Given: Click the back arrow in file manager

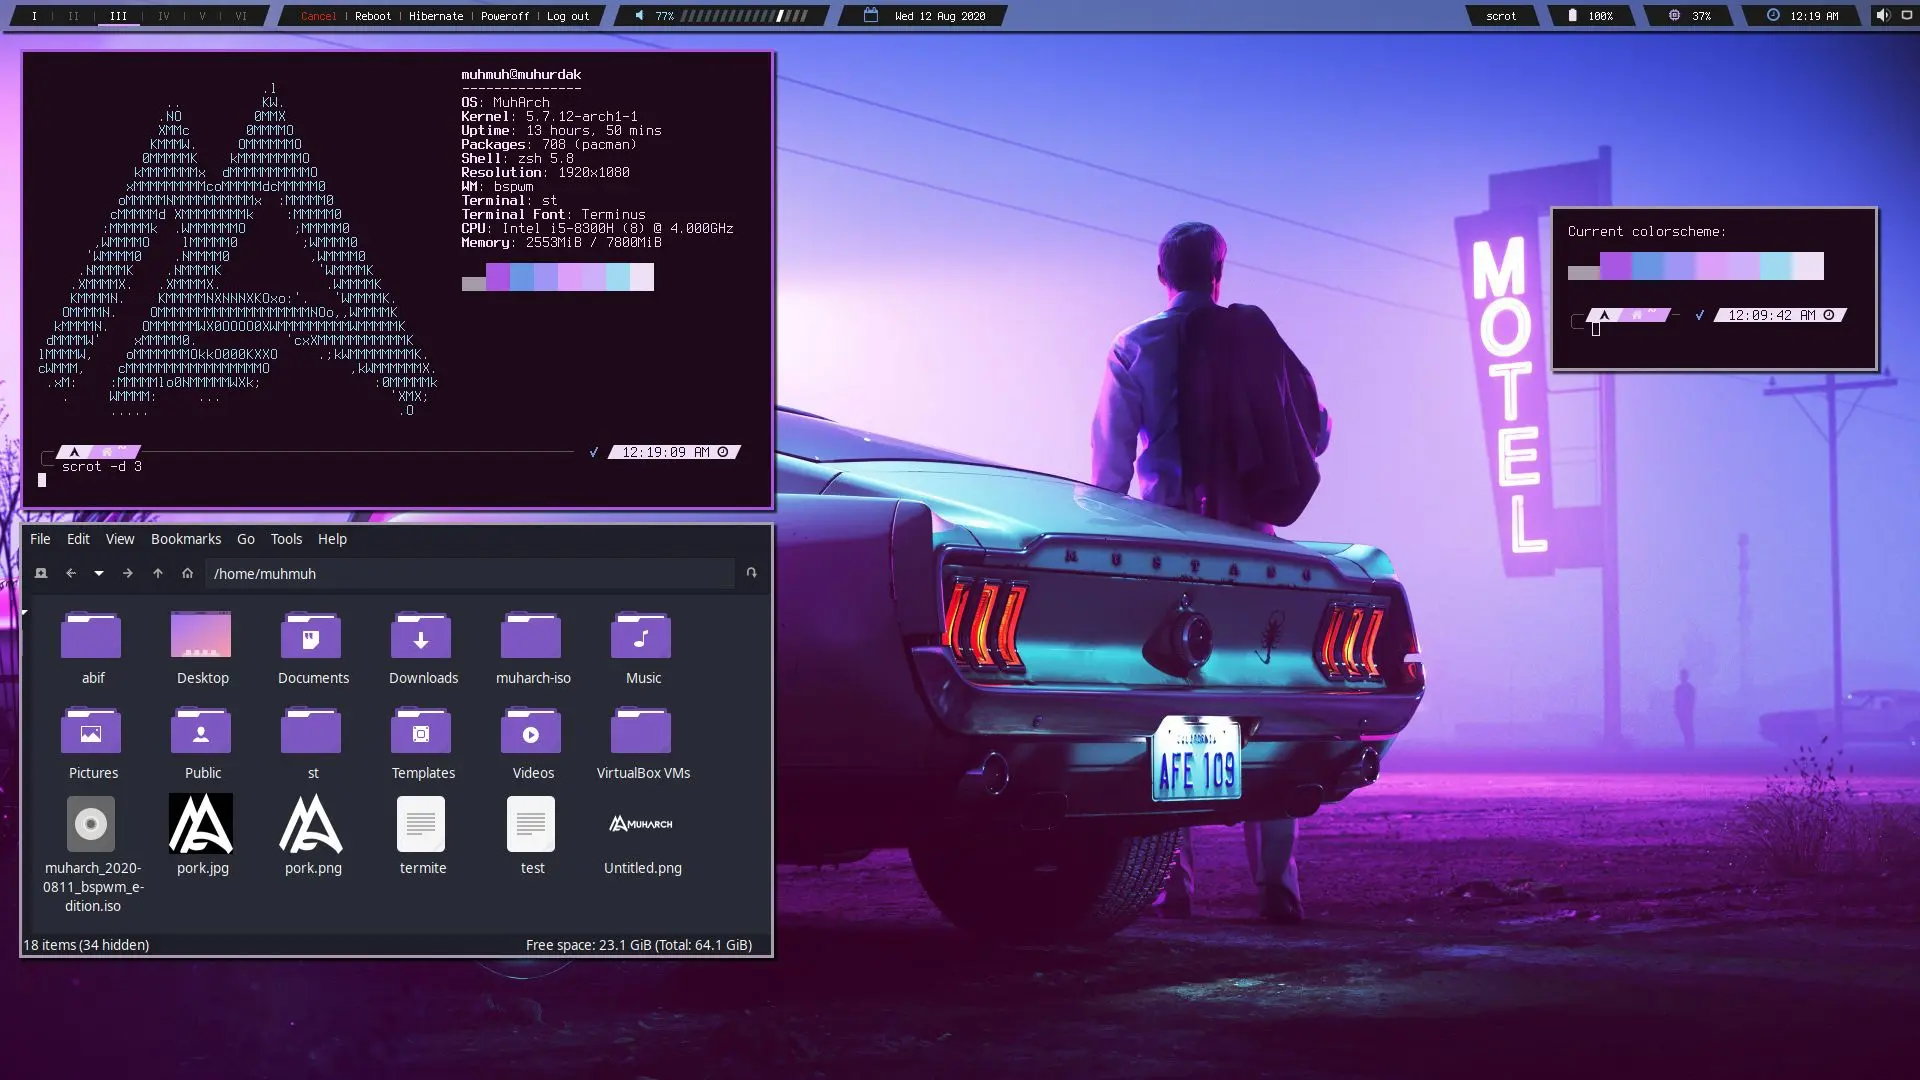Looking at the screenshot, I should tap(71, 573).
